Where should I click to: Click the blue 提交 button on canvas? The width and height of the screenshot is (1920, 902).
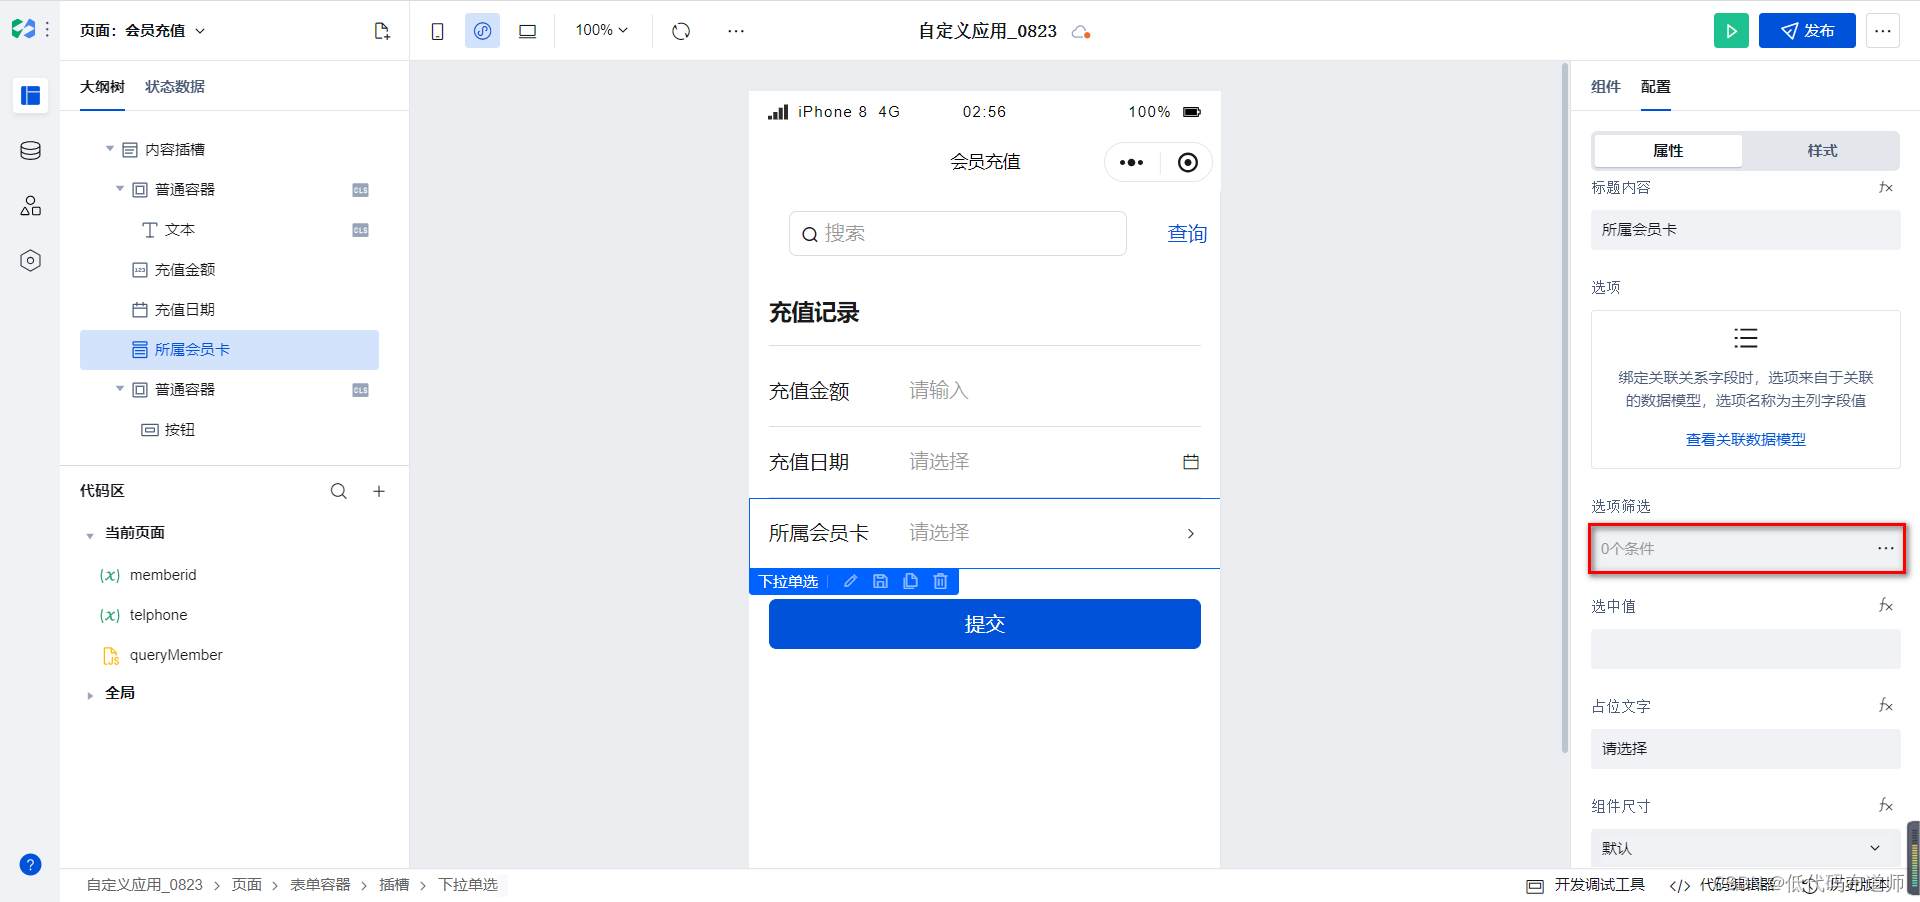[984, 624]
